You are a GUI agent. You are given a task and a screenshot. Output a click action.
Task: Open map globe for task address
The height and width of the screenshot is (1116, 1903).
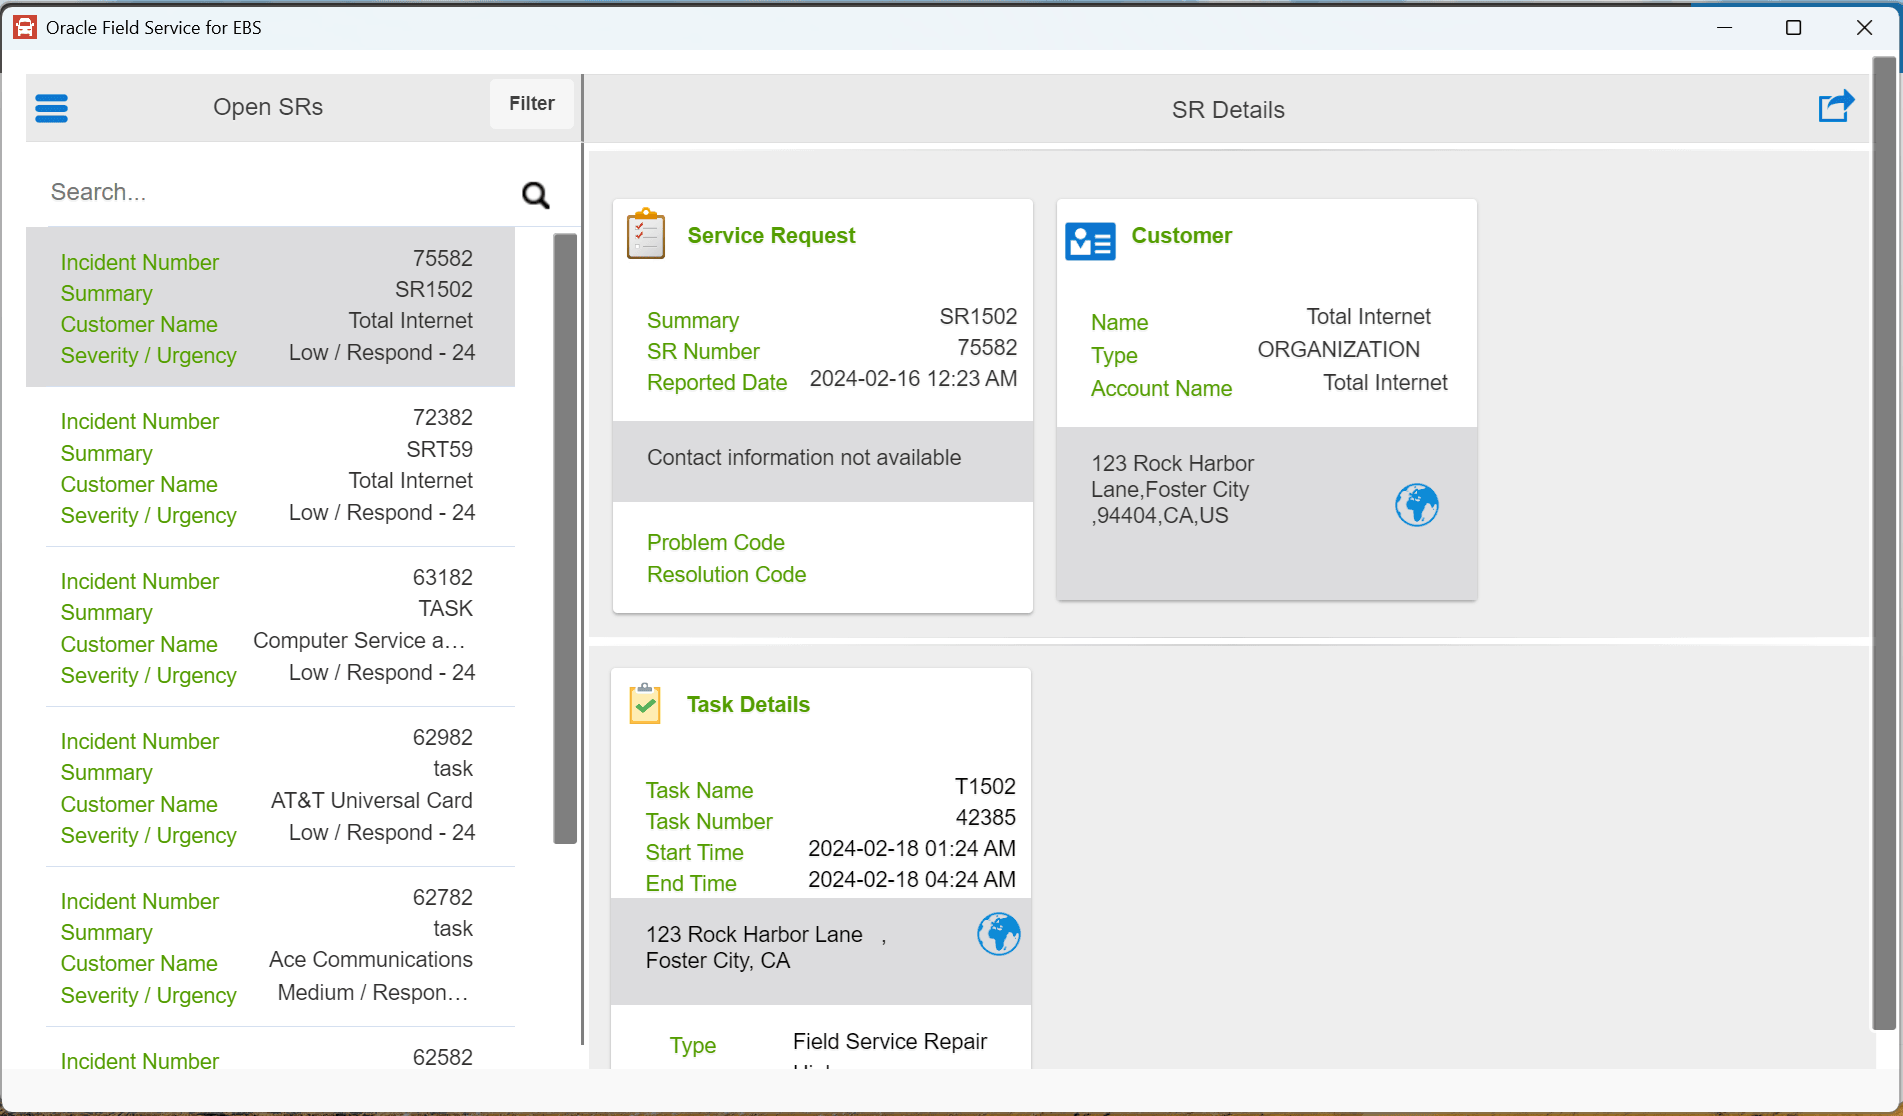click(x=998, y=934)
